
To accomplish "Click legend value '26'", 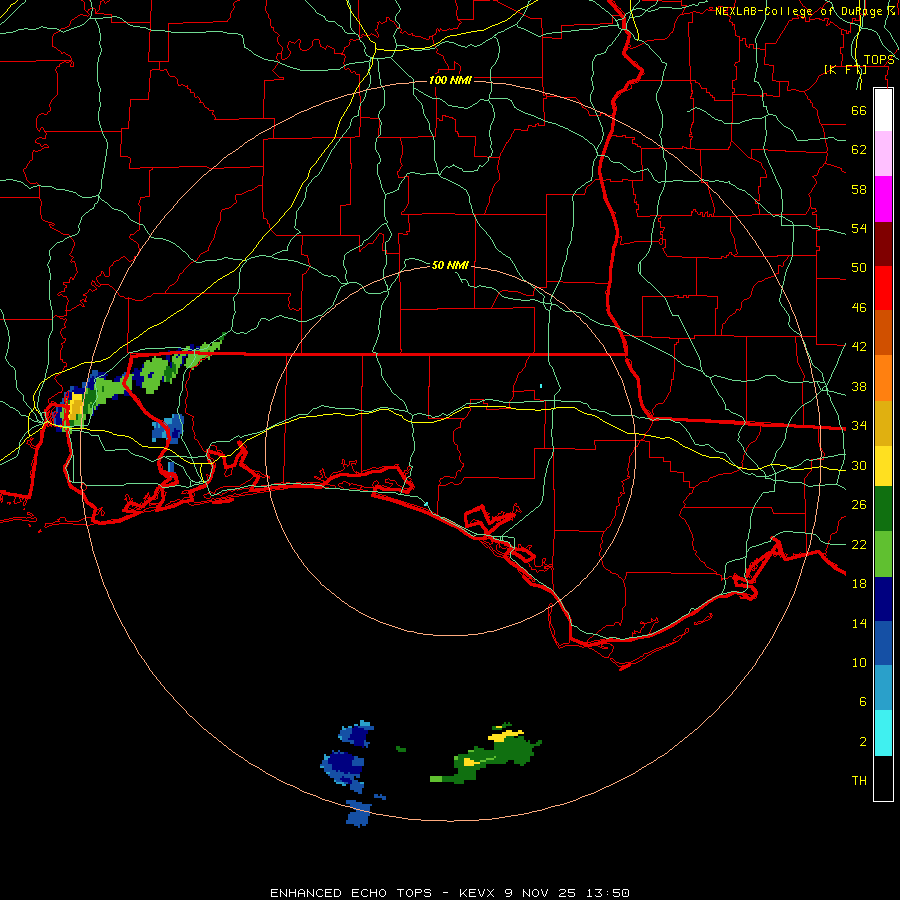I will click(859, 505).
